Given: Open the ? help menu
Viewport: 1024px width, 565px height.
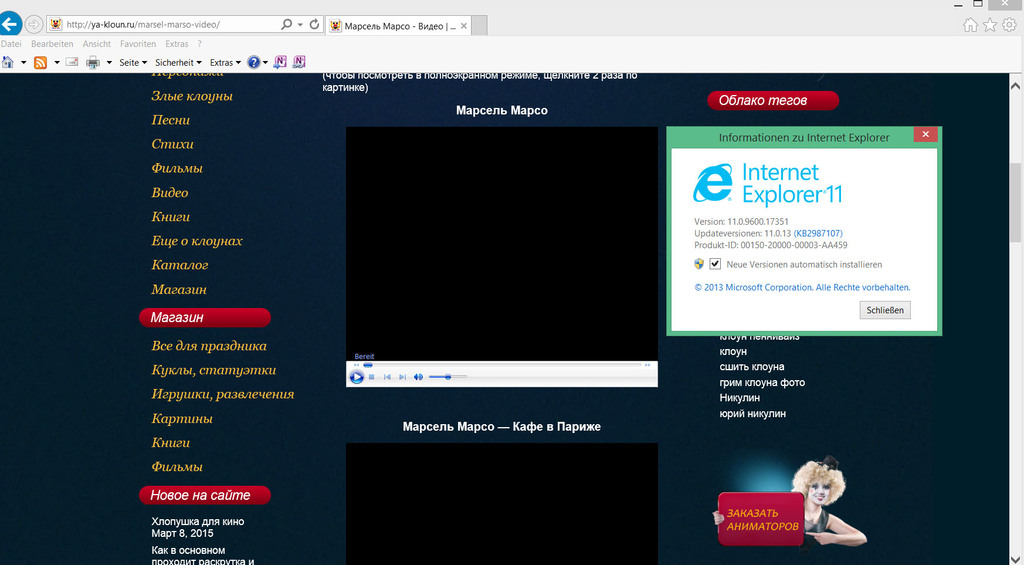Looking at the screenshot, I should pyautogui.click(x=199, y=44).
